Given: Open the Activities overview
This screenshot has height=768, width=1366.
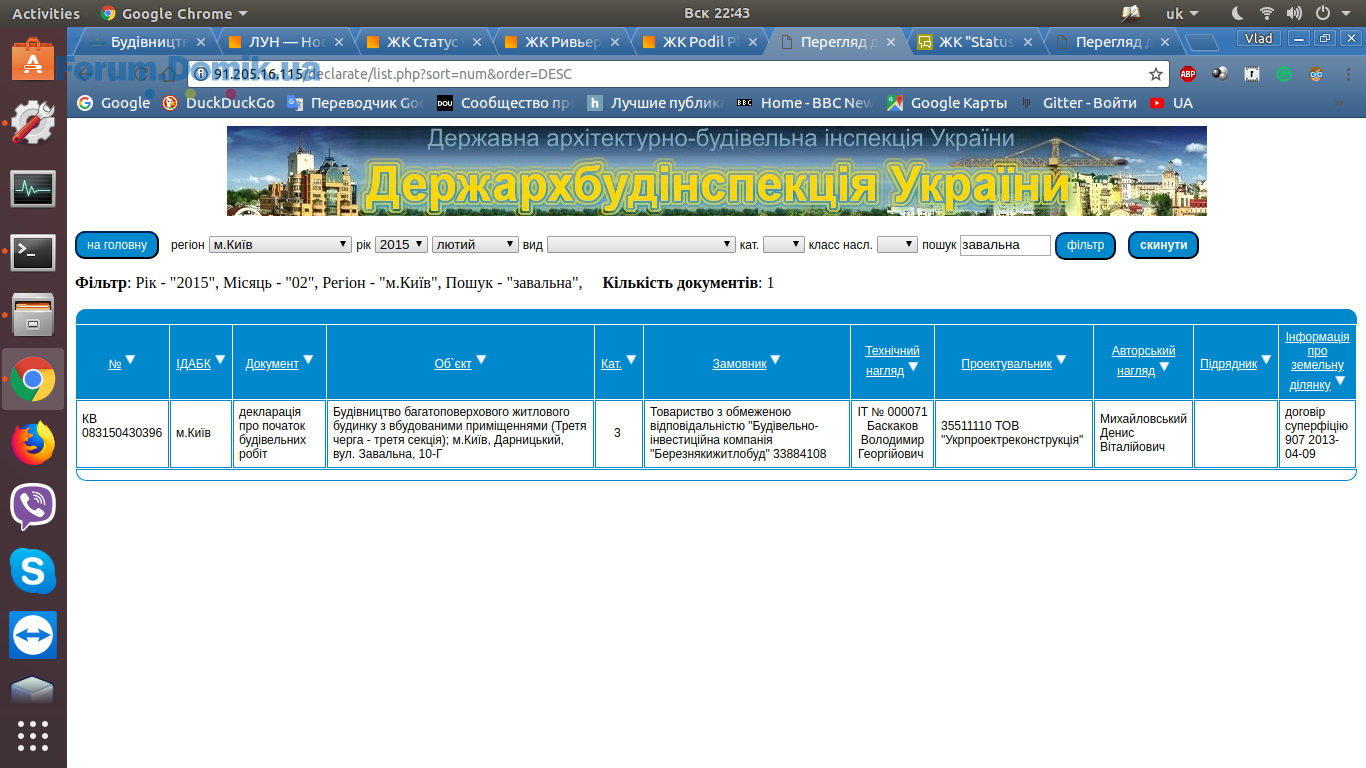Looking at the screenshot, I should pos(46,13).
